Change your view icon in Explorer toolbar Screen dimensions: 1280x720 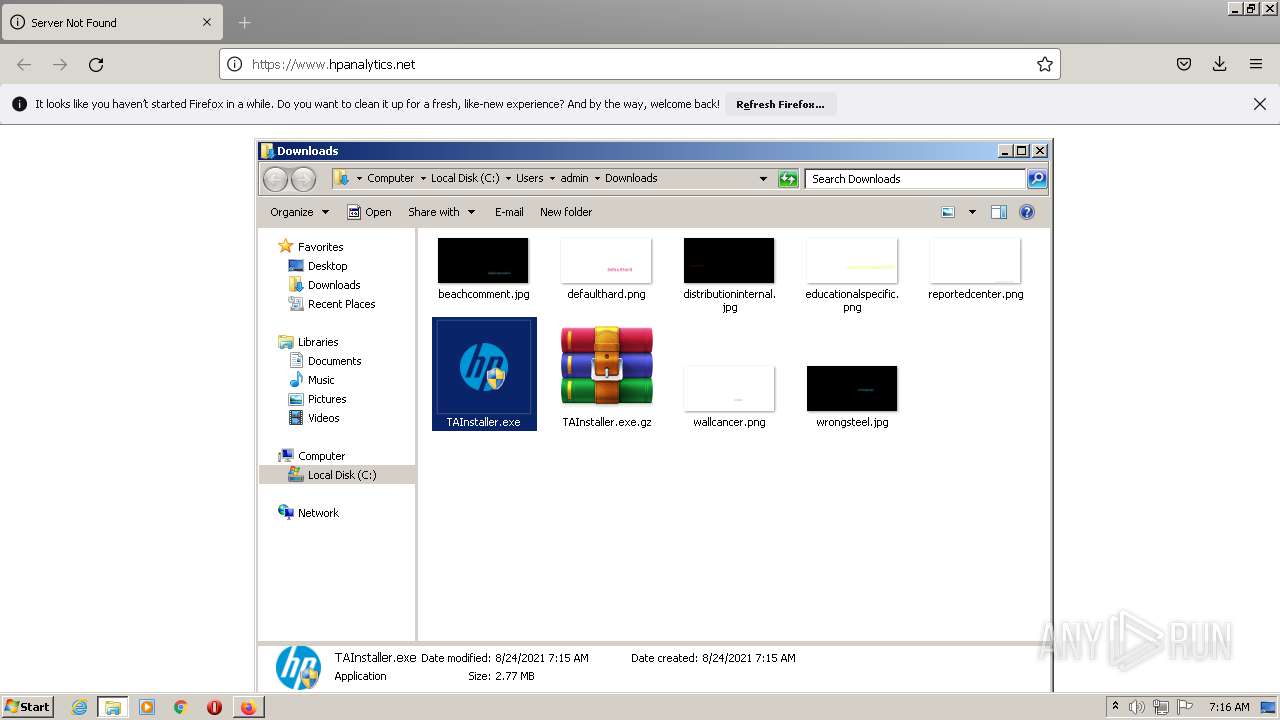tap(948, 212)
